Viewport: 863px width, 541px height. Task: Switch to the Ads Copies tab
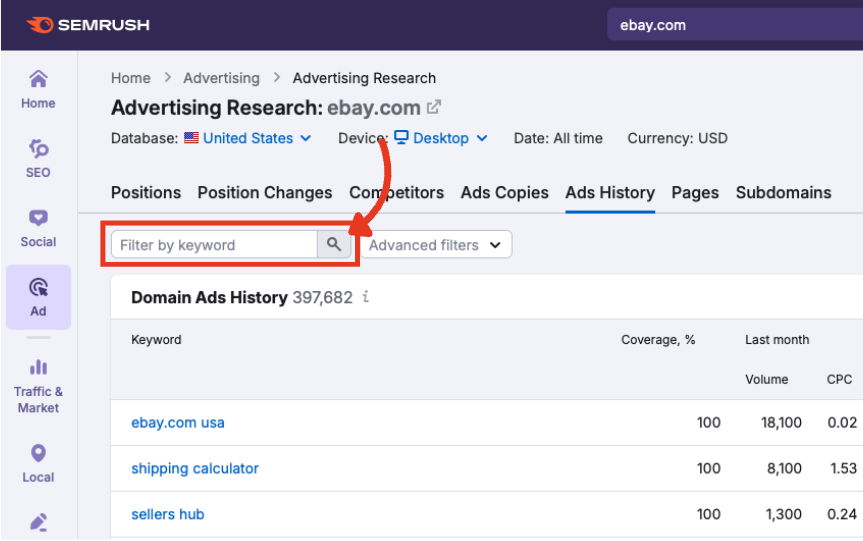pyautogui.click(x=504, y=193)
